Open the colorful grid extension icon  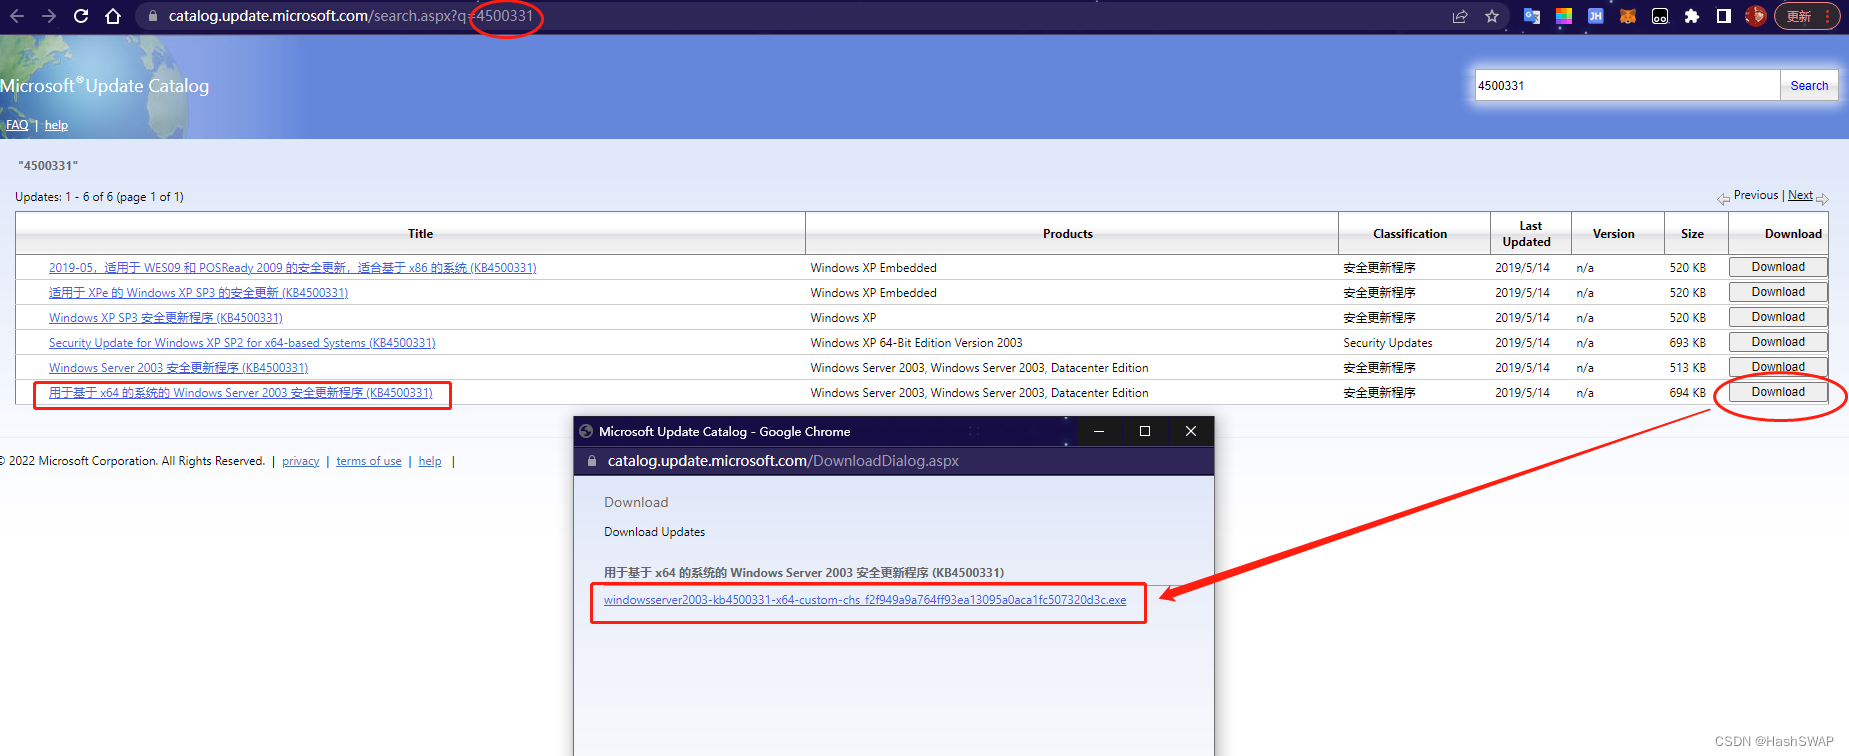(1564, 16)
